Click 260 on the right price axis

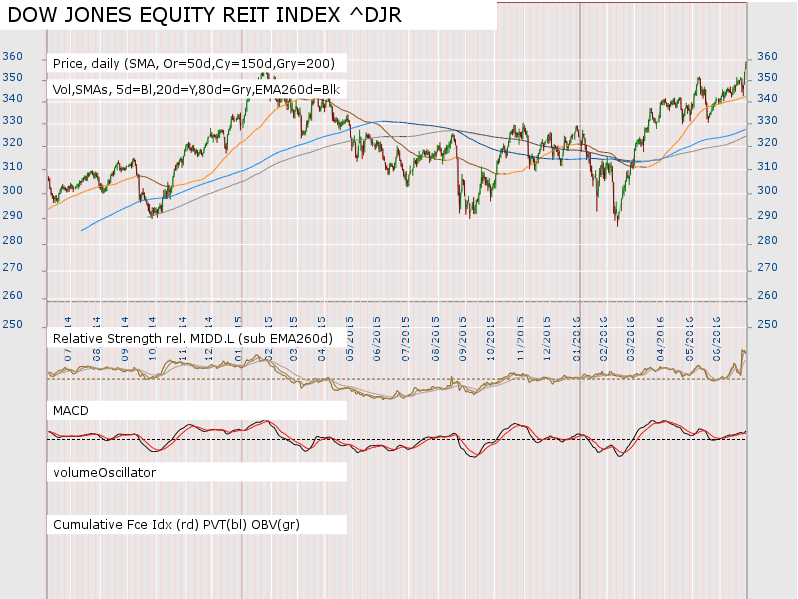(x=767, y=295)
